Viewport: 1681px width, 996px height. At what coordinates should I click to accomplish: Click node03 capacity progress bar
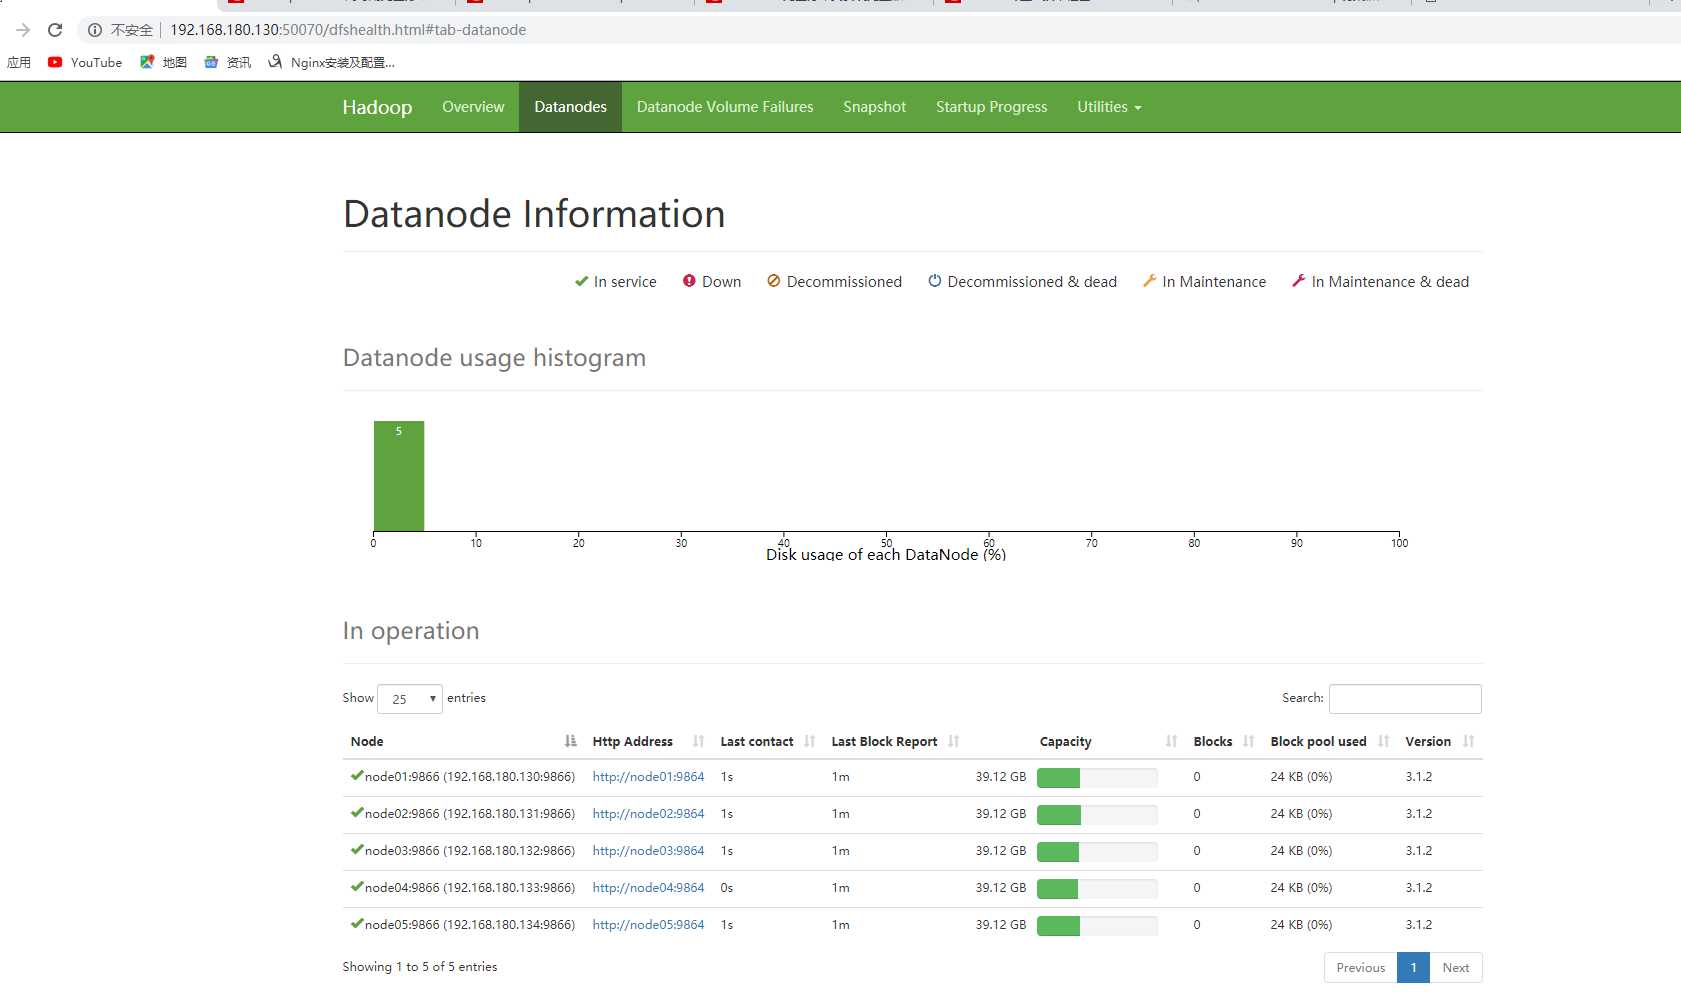[1097, 852]
